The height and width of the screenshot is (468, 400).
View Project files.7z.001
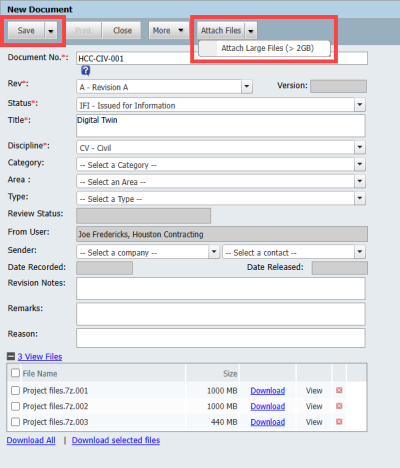[x=314, y=391]
